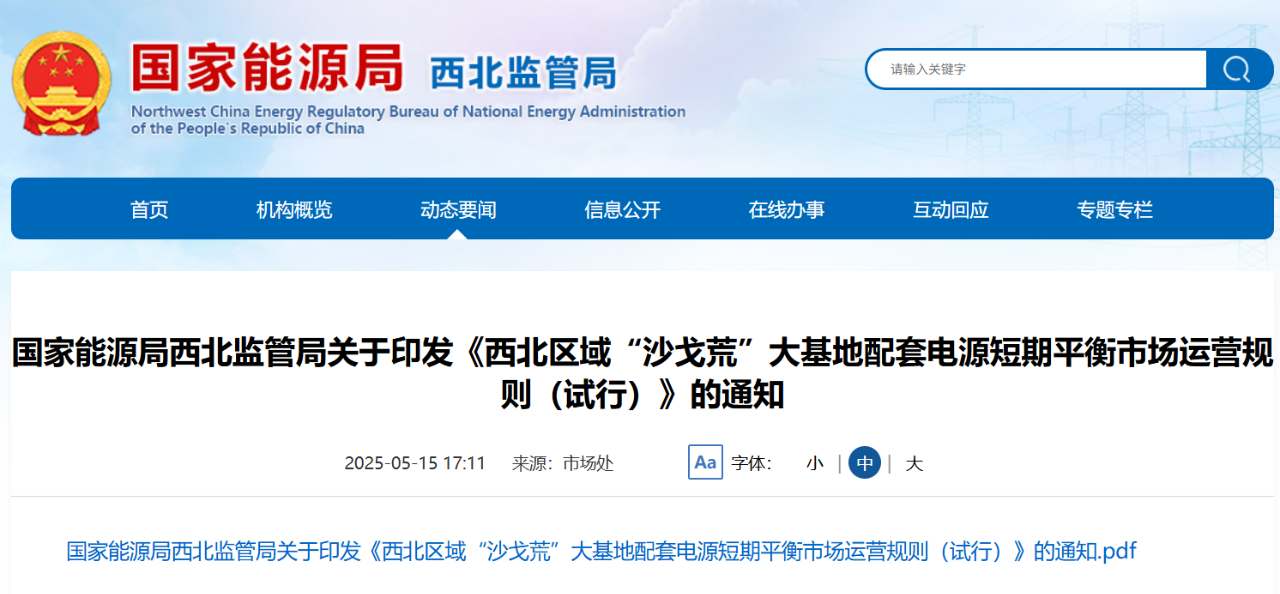The width and height of the screenshot is (1280, 594).
Task: Open the 沙戈荒 notice PDF attachment link
Action: click(x=601, y=551)
